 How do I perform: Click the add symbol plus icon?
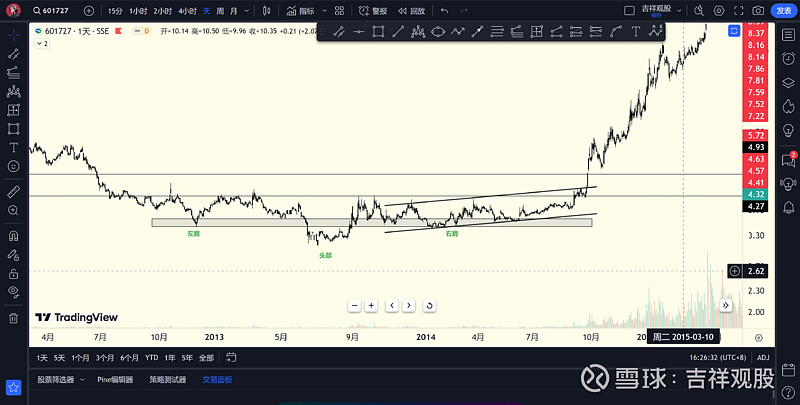tap(89, 11)
